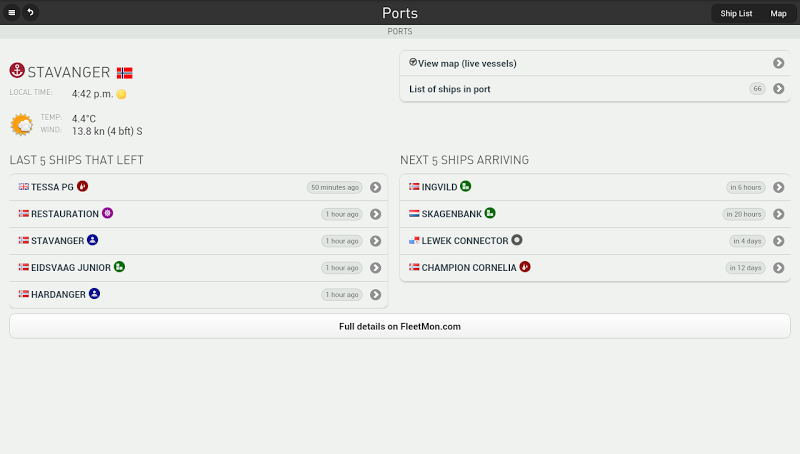Switch to the Map tab
Viewport: 800px width, 454px height.
coord(778,13)
